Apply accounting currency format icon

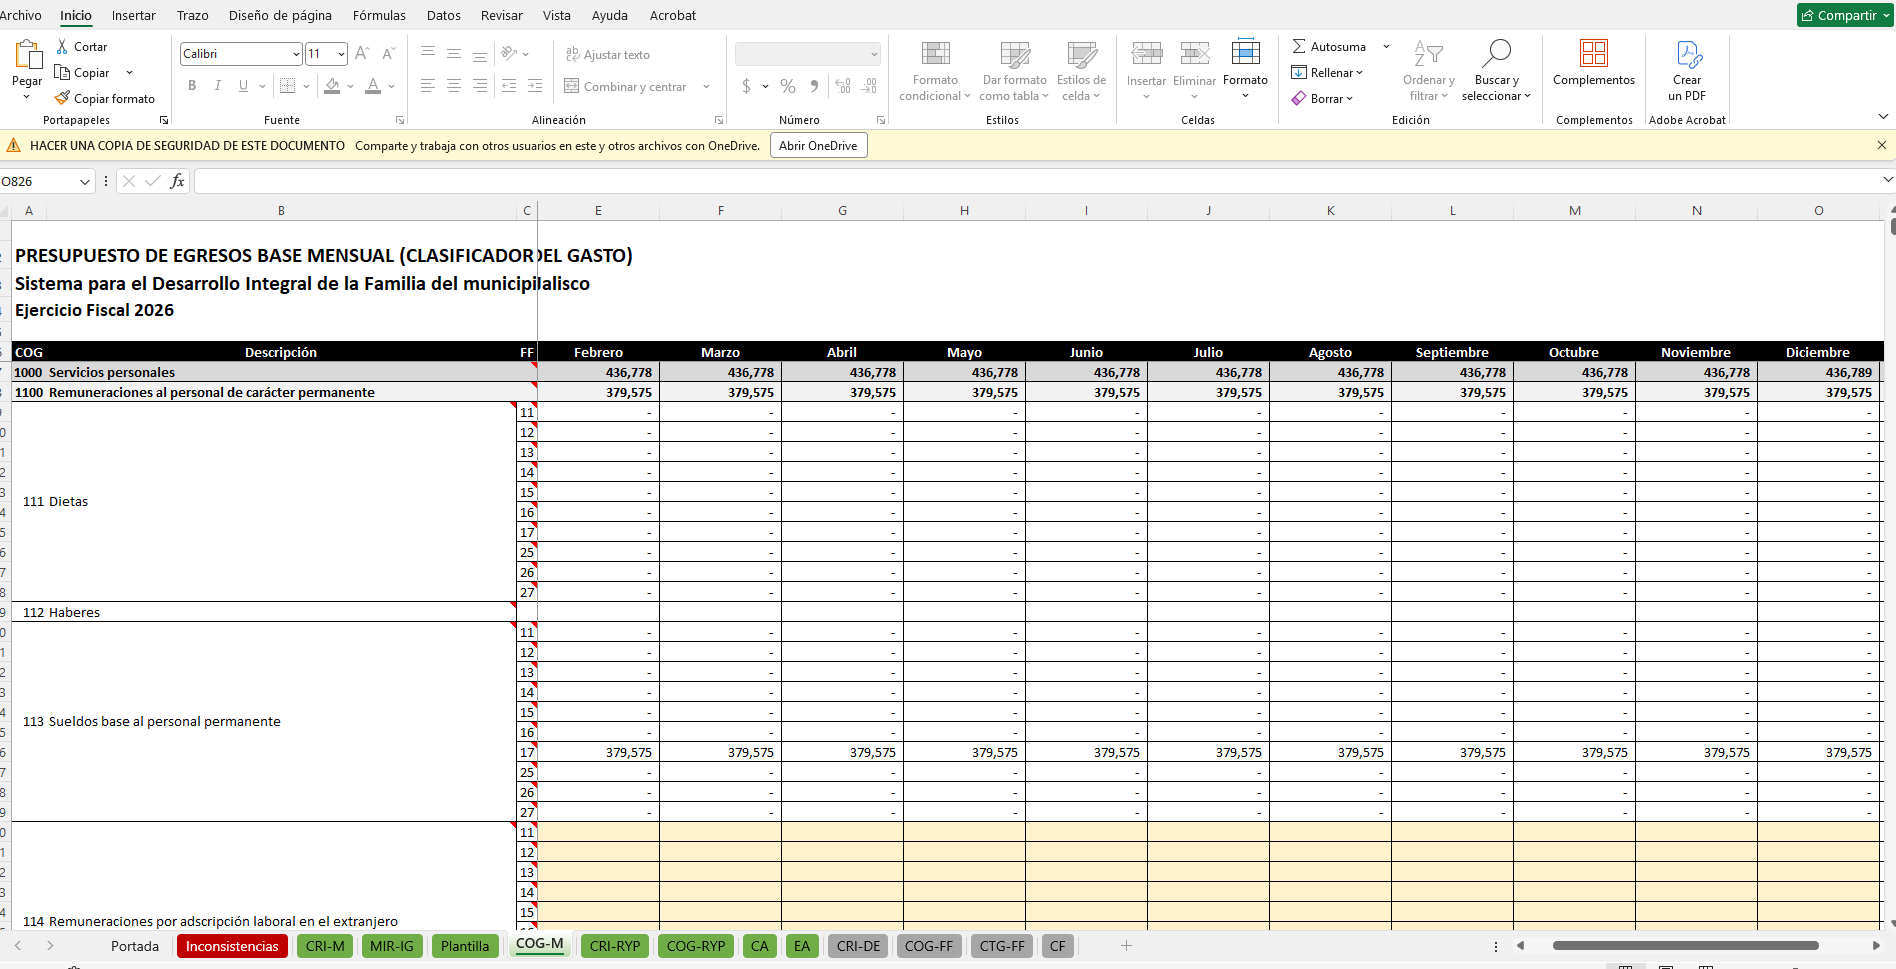coord(746,86)
